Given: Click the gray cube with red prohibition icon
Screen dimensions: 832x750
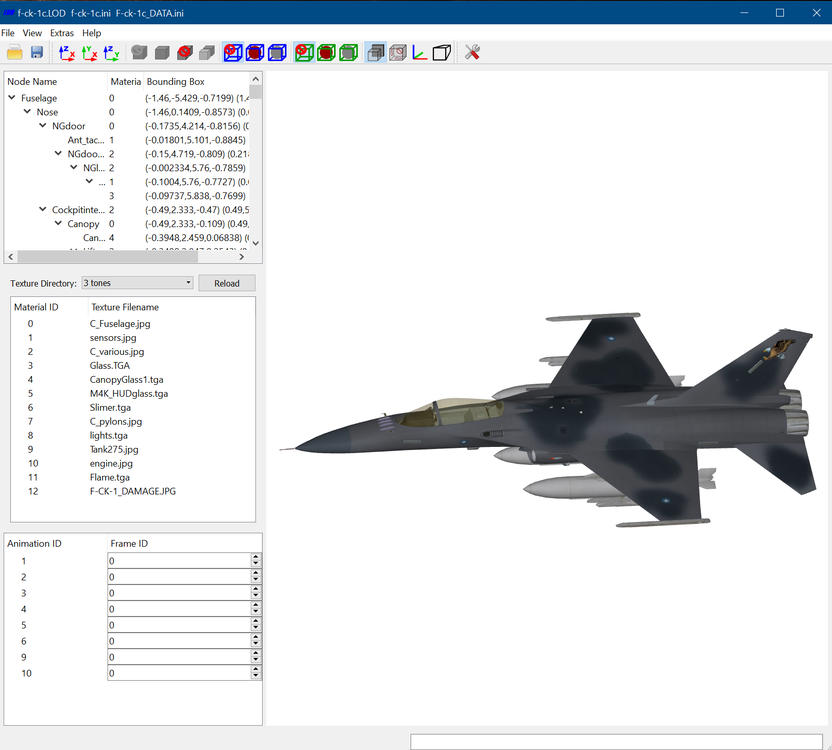Looking at the screenshot, I should pos(185,53).
